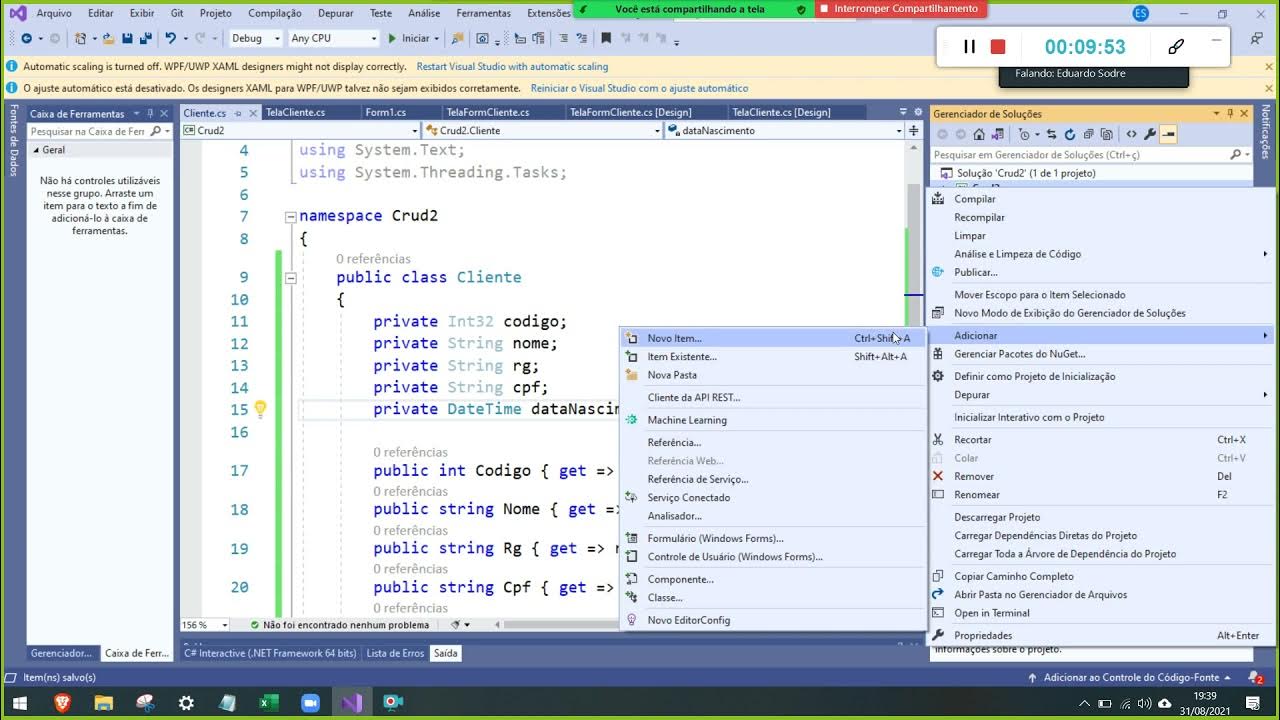
Task: Open the Debug configuration dropdown
Action: pyautogui.click(x=255, y=38)
